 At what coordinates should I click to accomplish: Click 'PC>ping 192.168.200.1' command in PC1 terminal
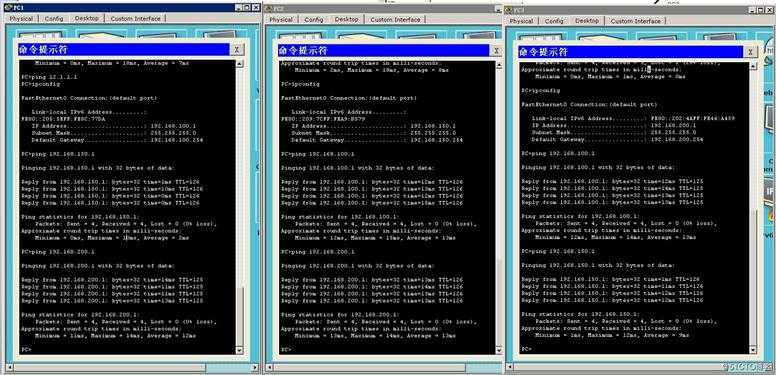(x=58, y=252)
